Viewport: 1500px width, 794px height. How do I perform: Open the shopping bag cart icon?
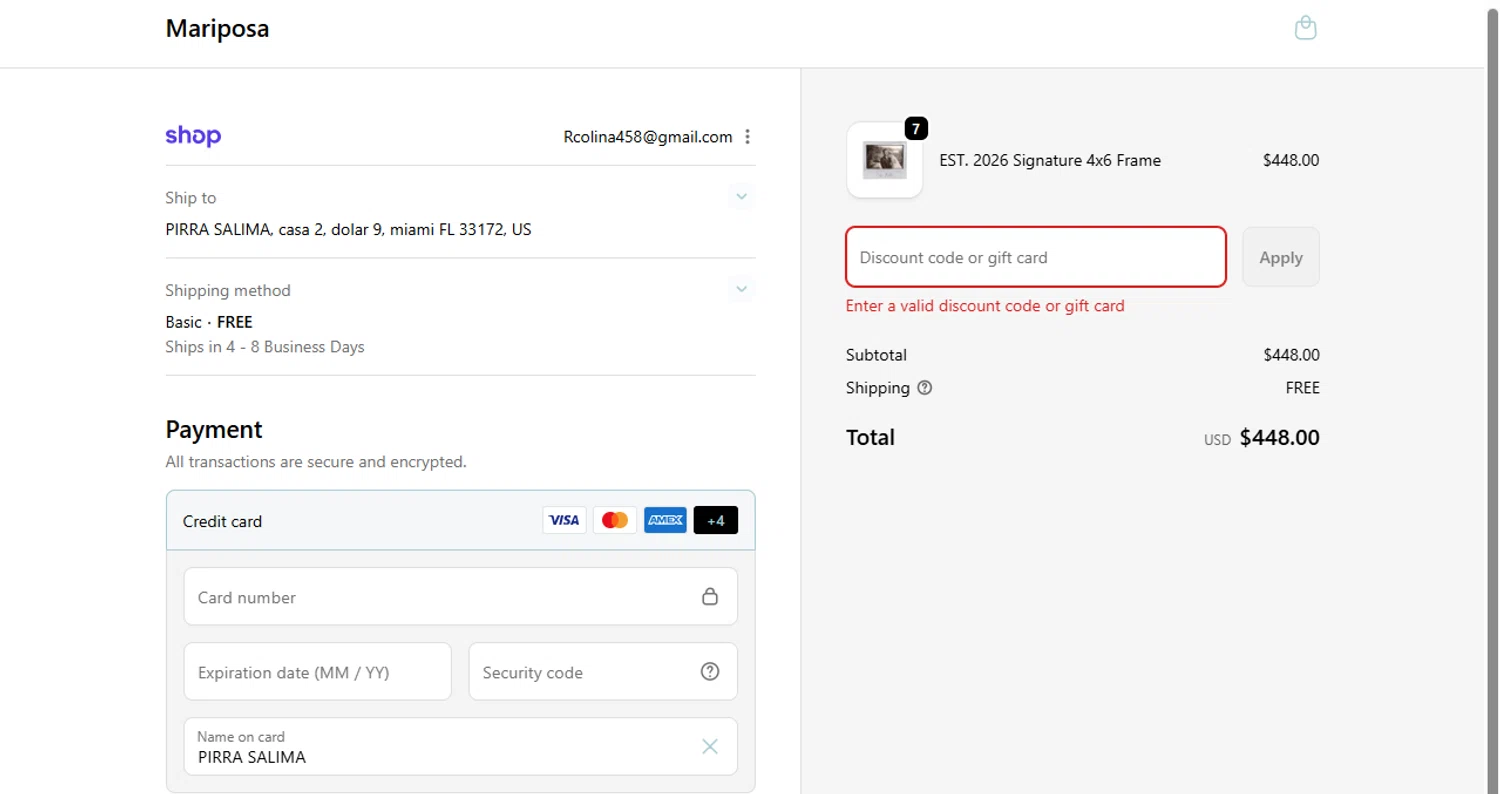pos(1305,28)
